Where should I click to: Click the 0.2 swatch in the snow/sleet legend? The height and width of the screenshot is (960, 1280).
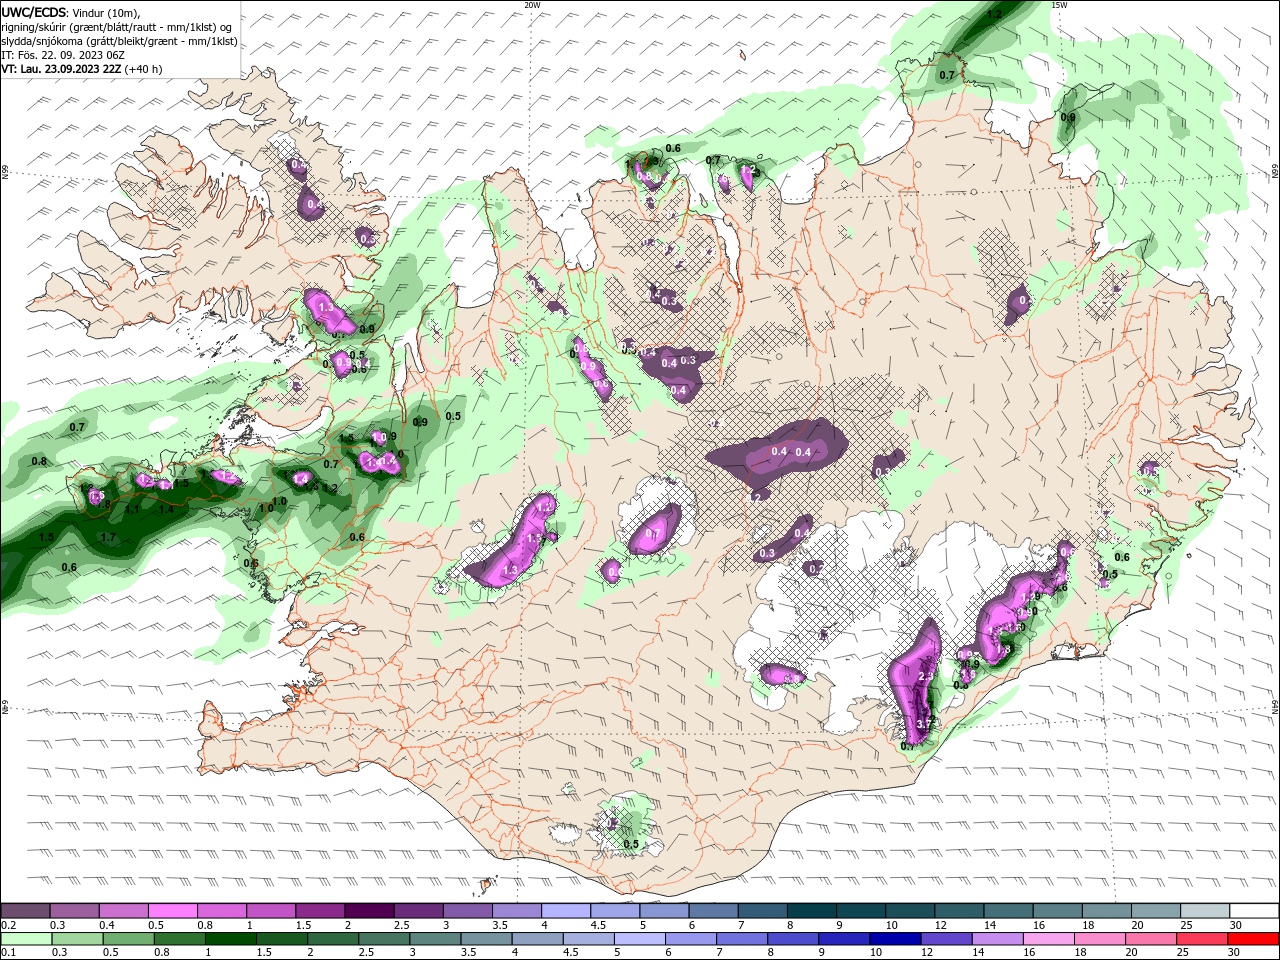click(25, 911)
